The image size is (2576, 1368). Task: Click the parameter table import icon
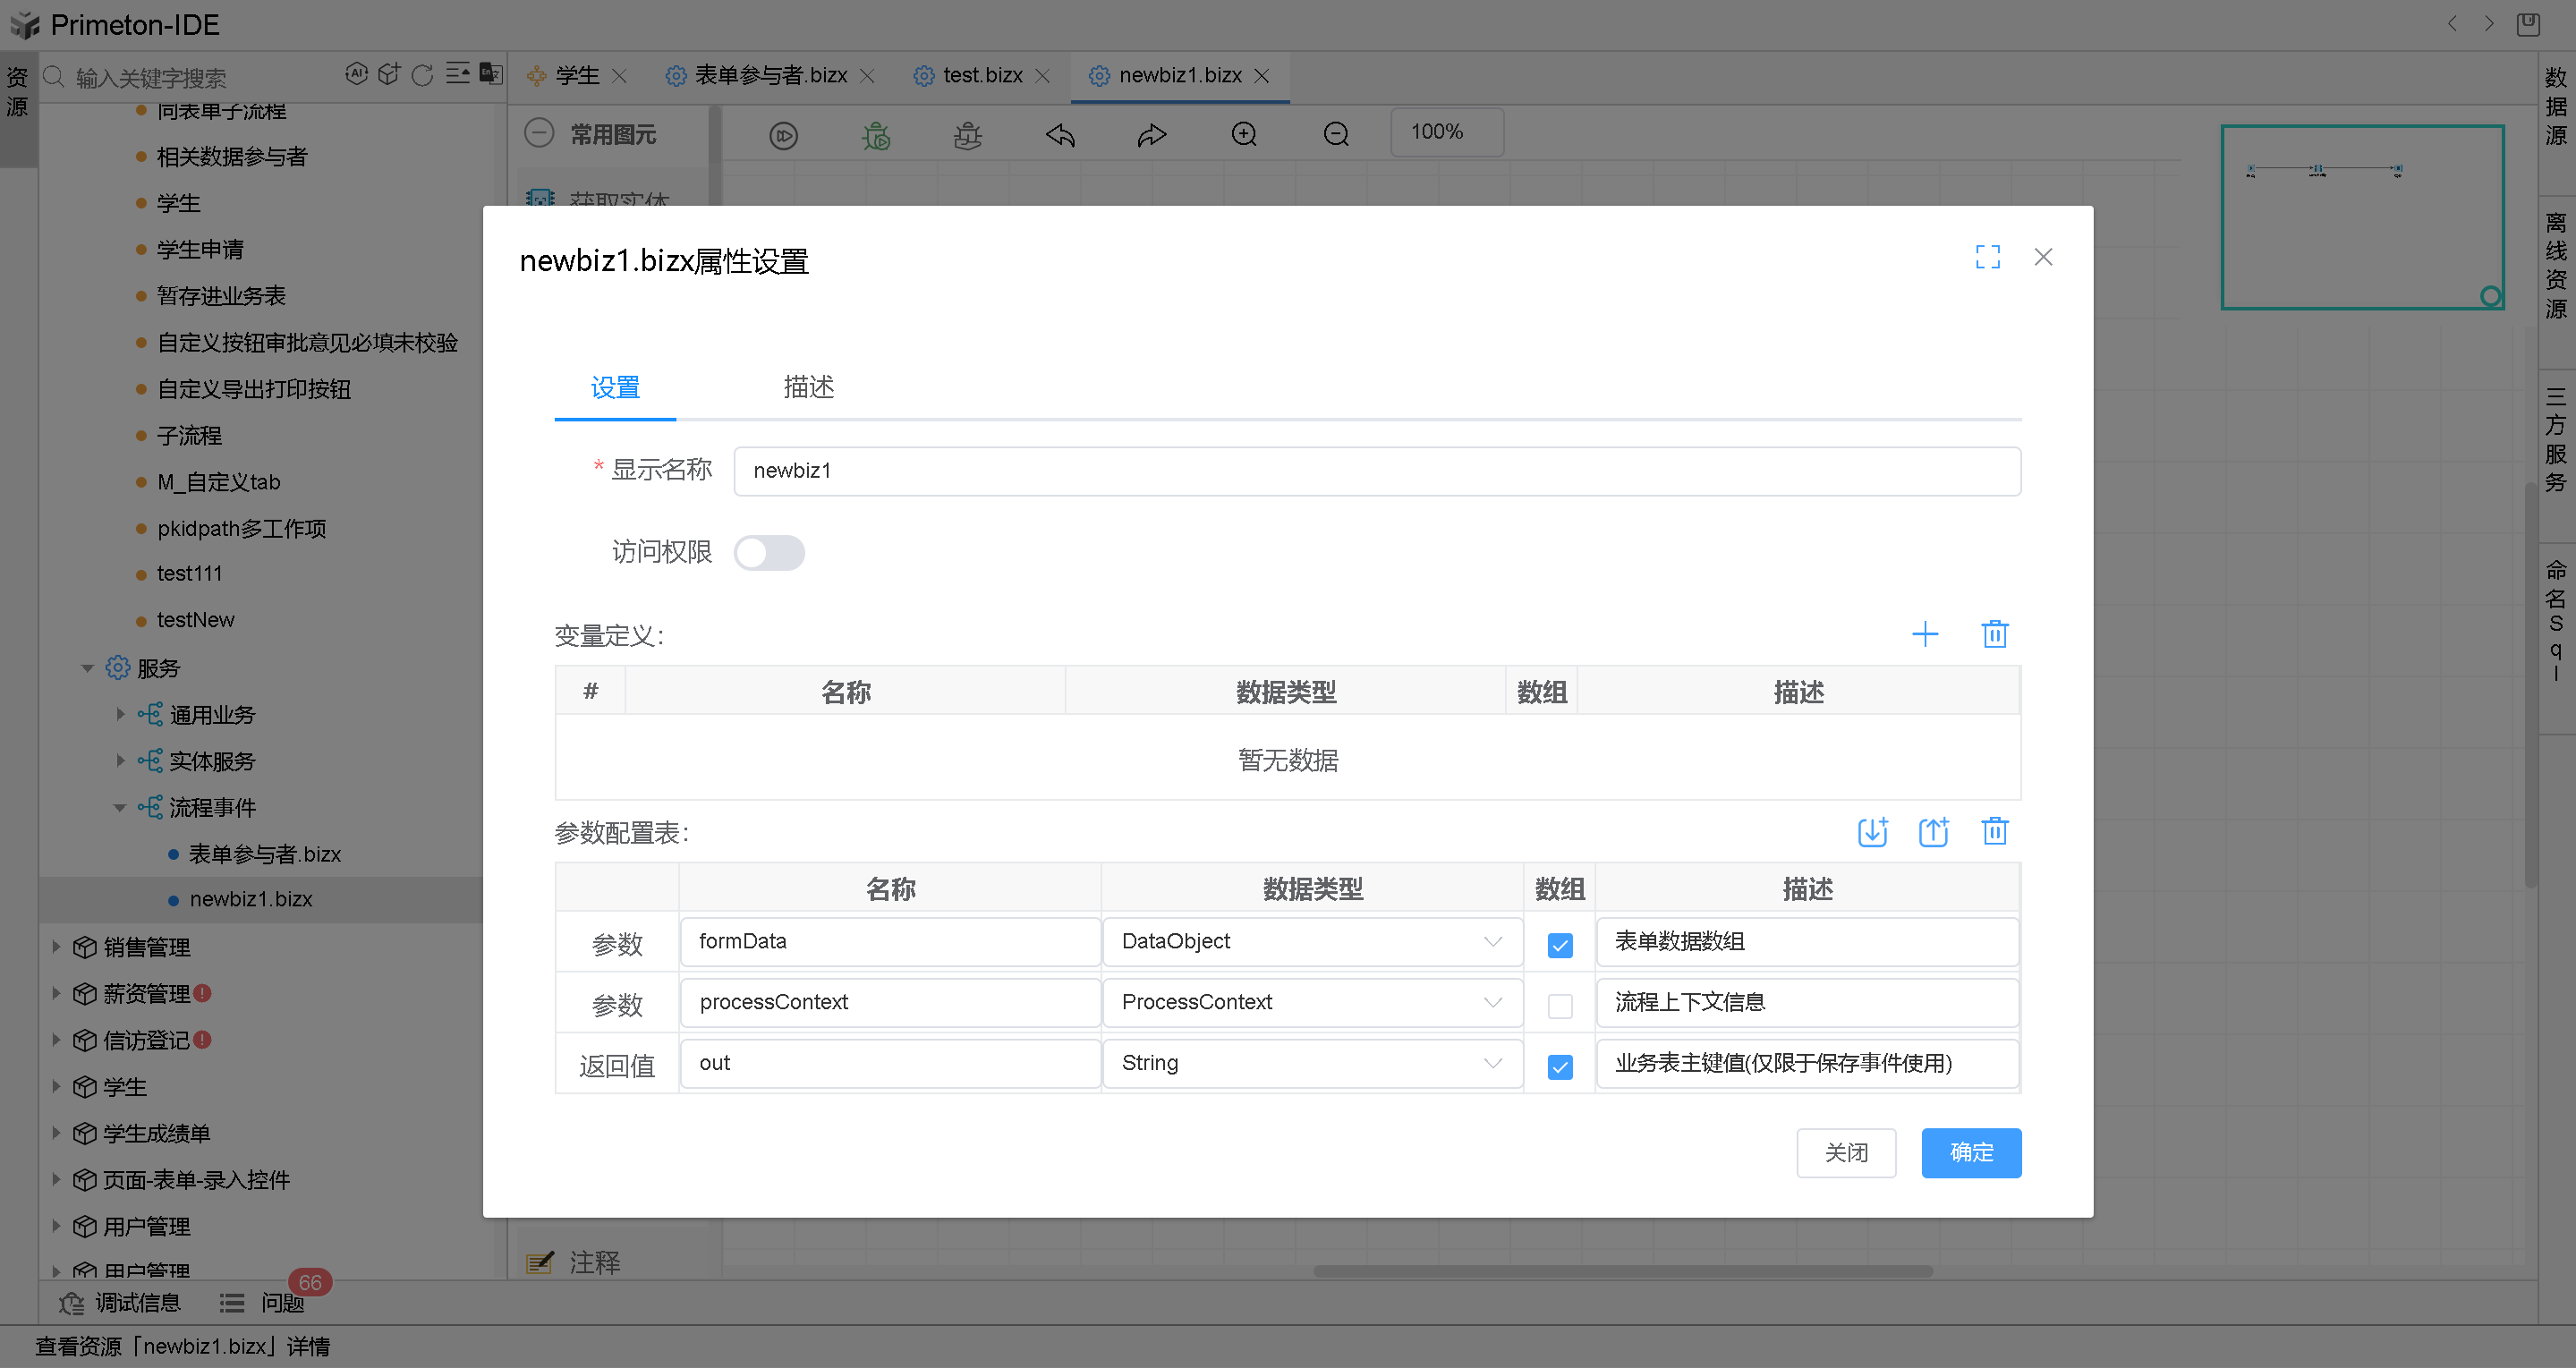point(1872,831)
